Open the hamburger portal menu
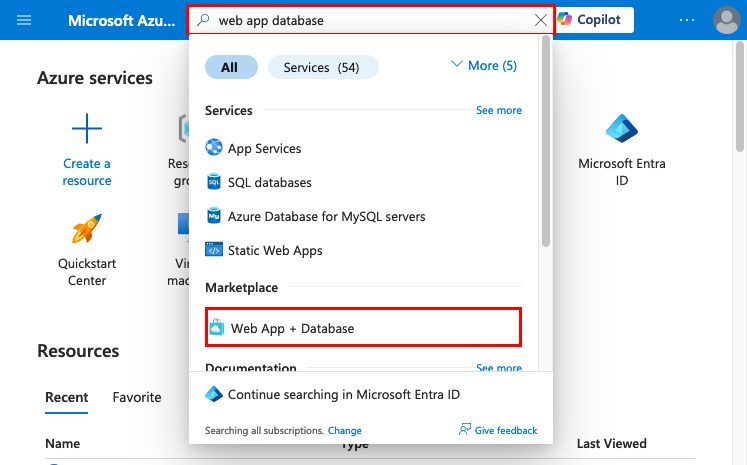 tap(24, 20)
